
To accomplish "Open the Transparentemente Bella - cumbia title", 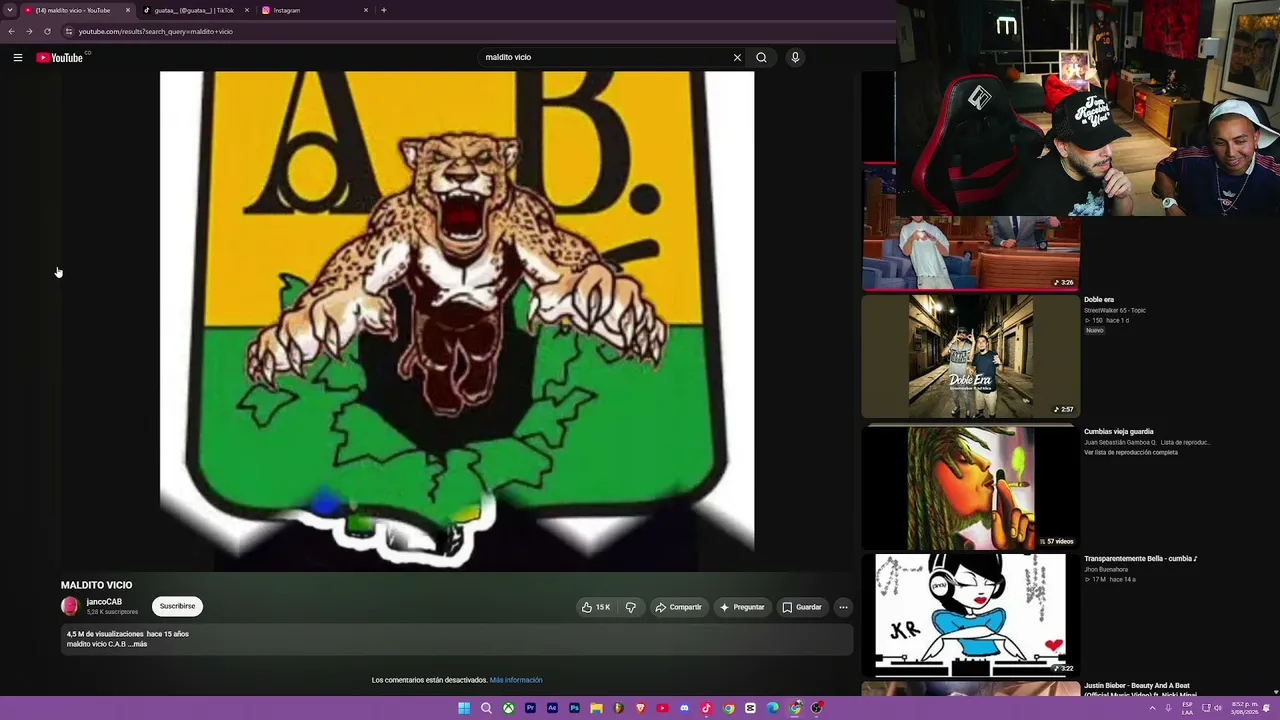I will 1141,559.
